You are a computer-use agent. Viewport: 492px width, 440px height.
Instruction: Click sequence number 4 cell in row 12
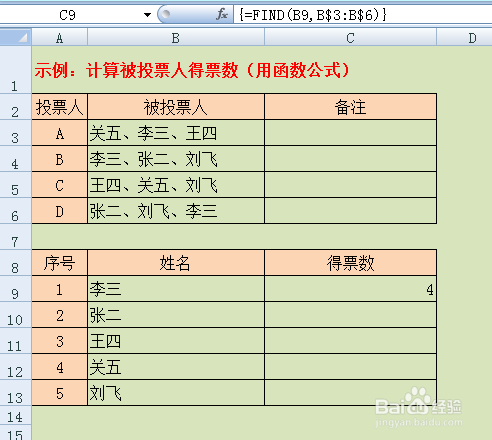coord(60,367)
